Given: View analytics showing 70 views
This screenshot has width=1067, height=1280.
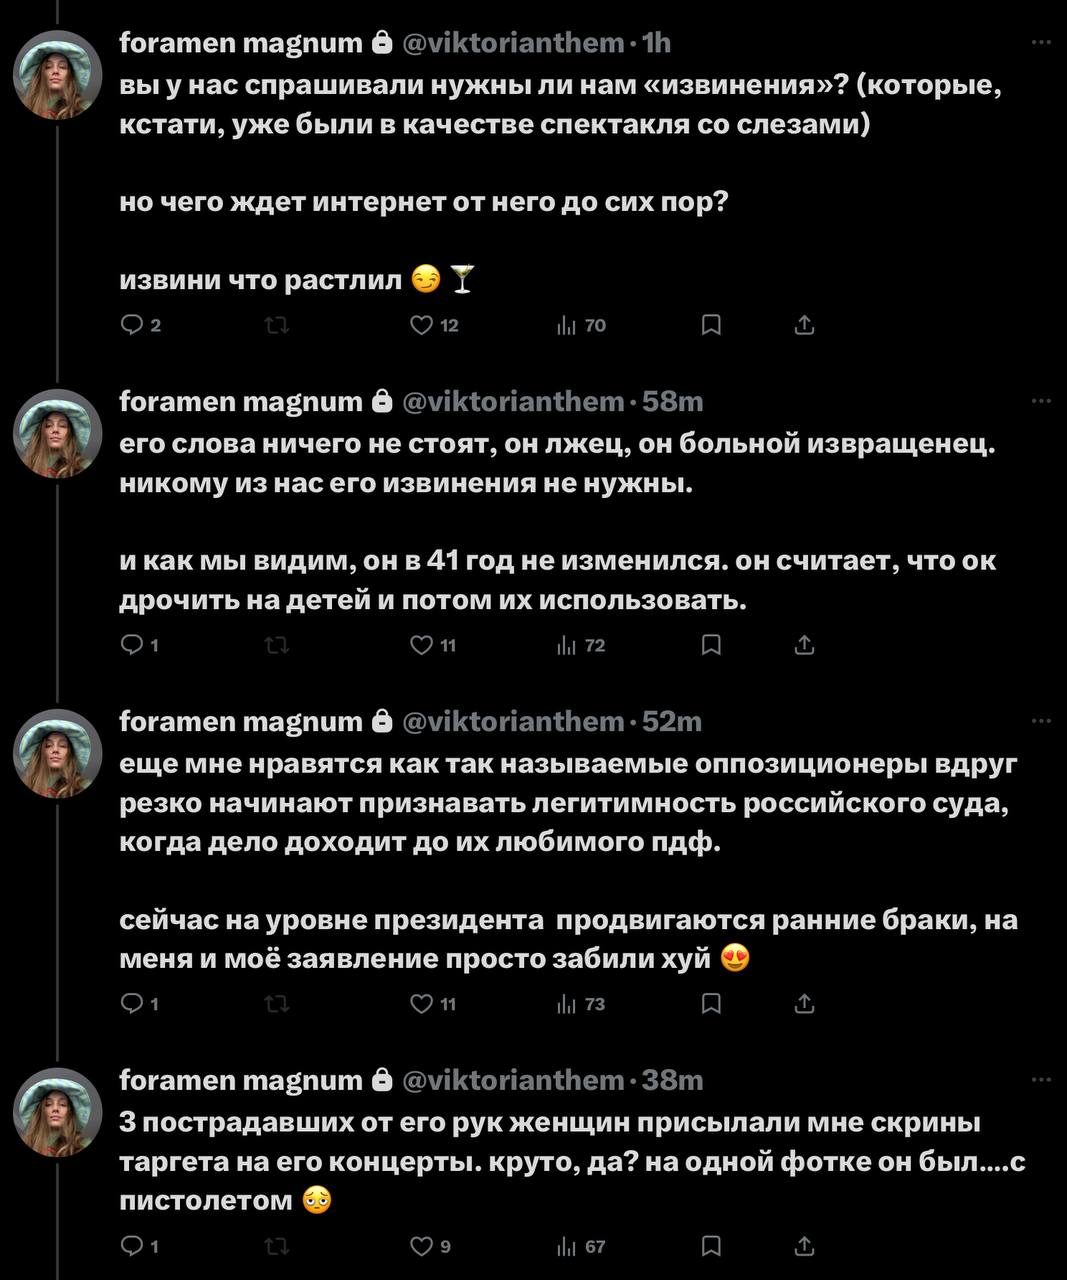Looking at the screenshot, I should point(581,325).
